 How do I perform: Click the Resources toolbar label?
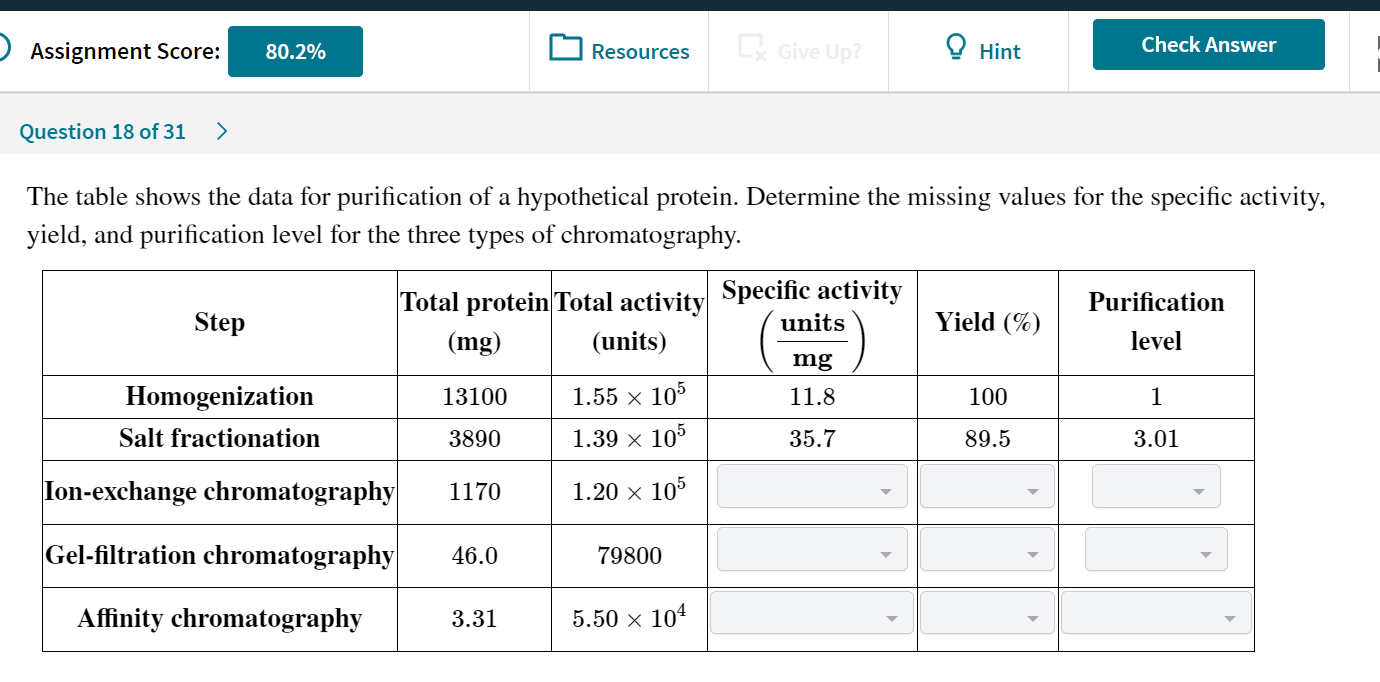[642, 51]
